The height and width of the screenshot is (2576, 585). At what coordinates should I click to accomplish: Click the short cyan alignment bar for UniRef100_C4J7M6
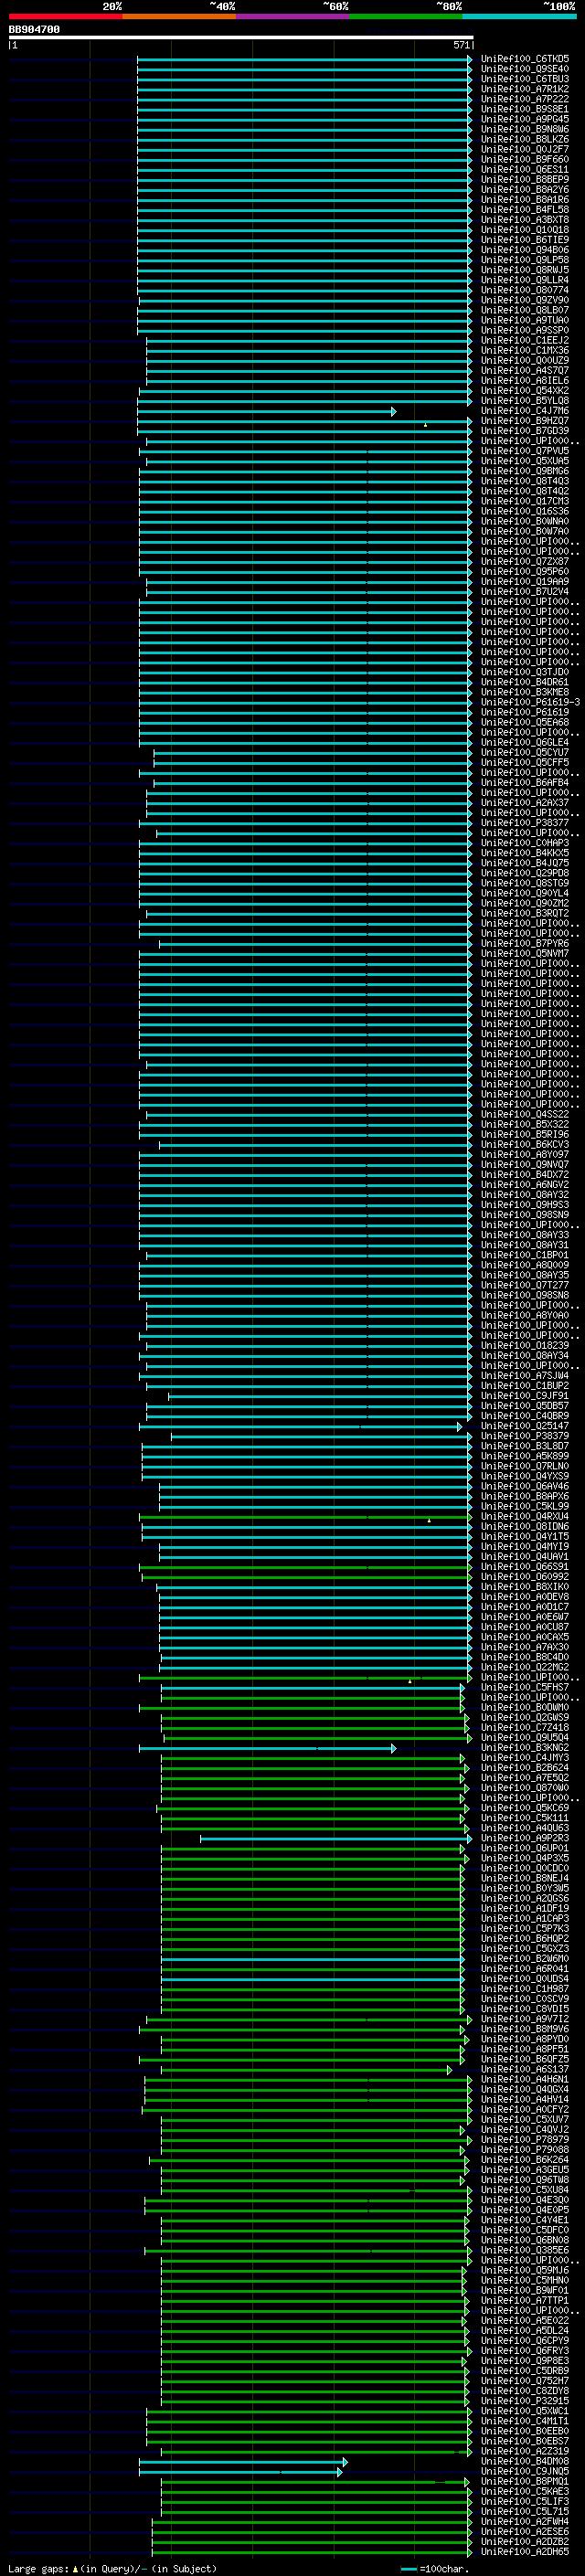point(267,411)
